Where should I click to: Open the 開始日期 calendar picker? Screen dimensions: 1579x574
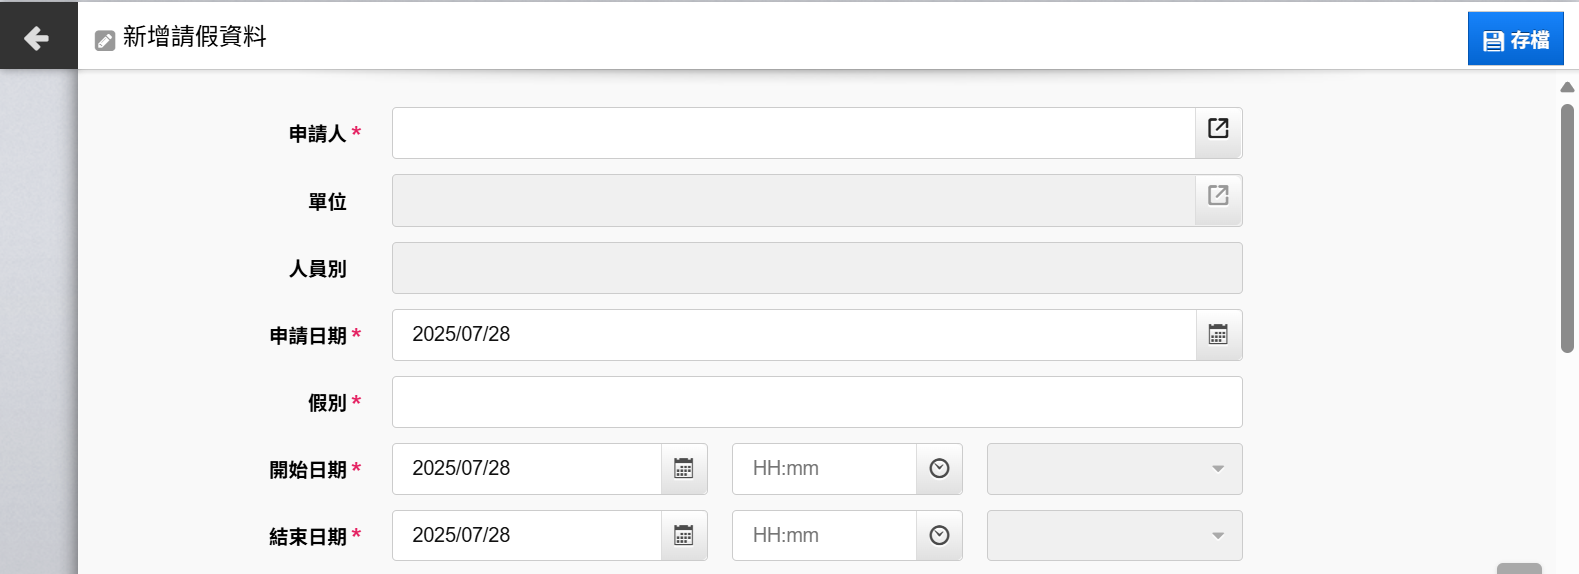[x=684, y=469]
